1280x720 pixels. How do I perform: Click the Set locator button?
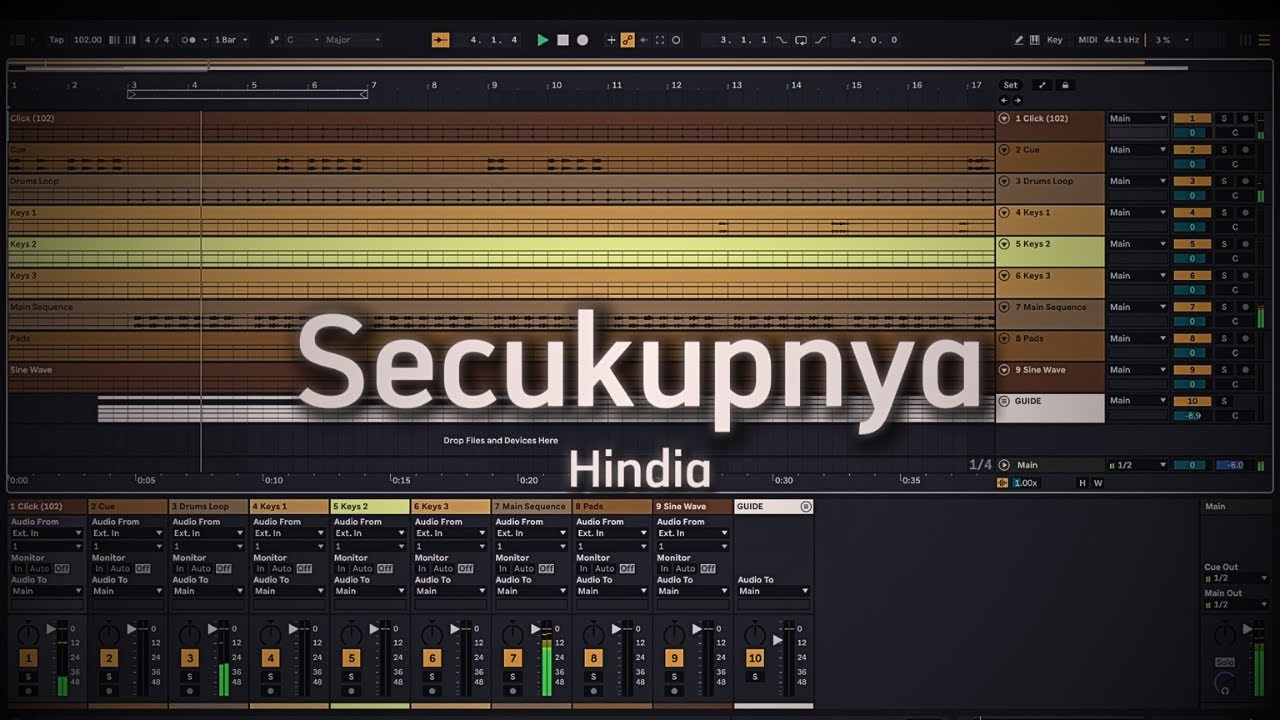1011,85
